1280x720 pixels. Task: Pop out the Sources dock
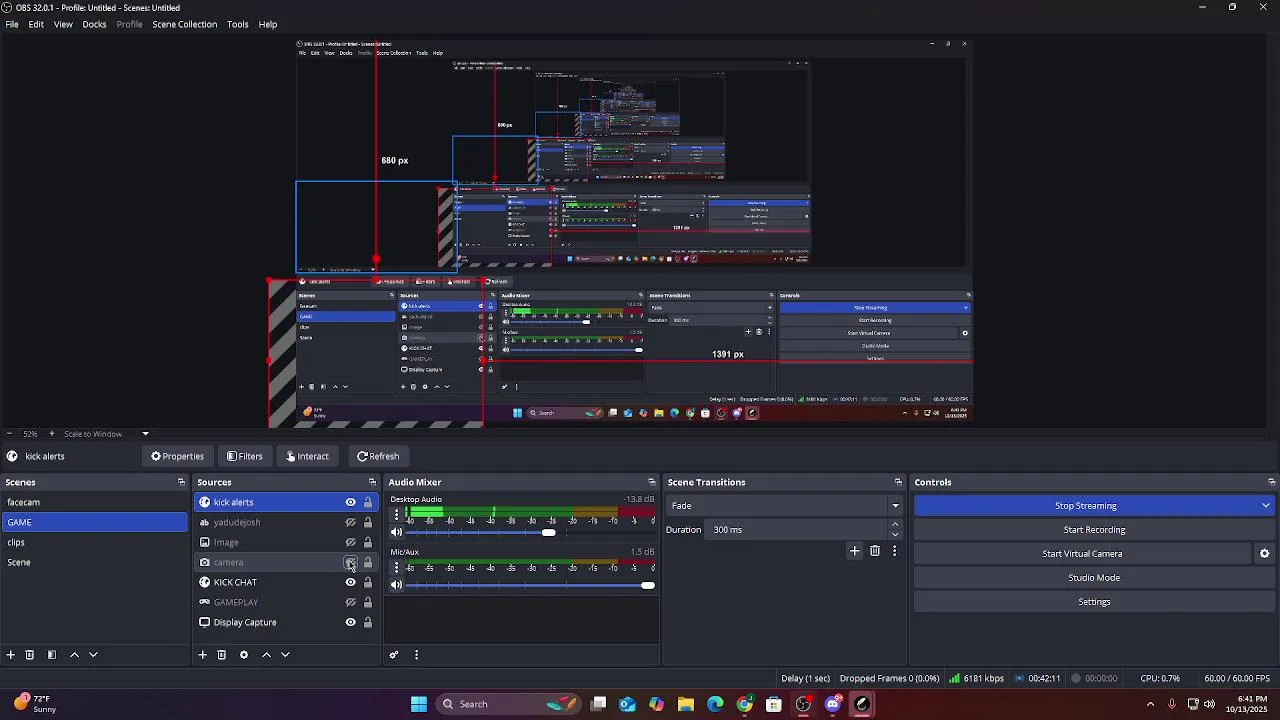(372, 482)
